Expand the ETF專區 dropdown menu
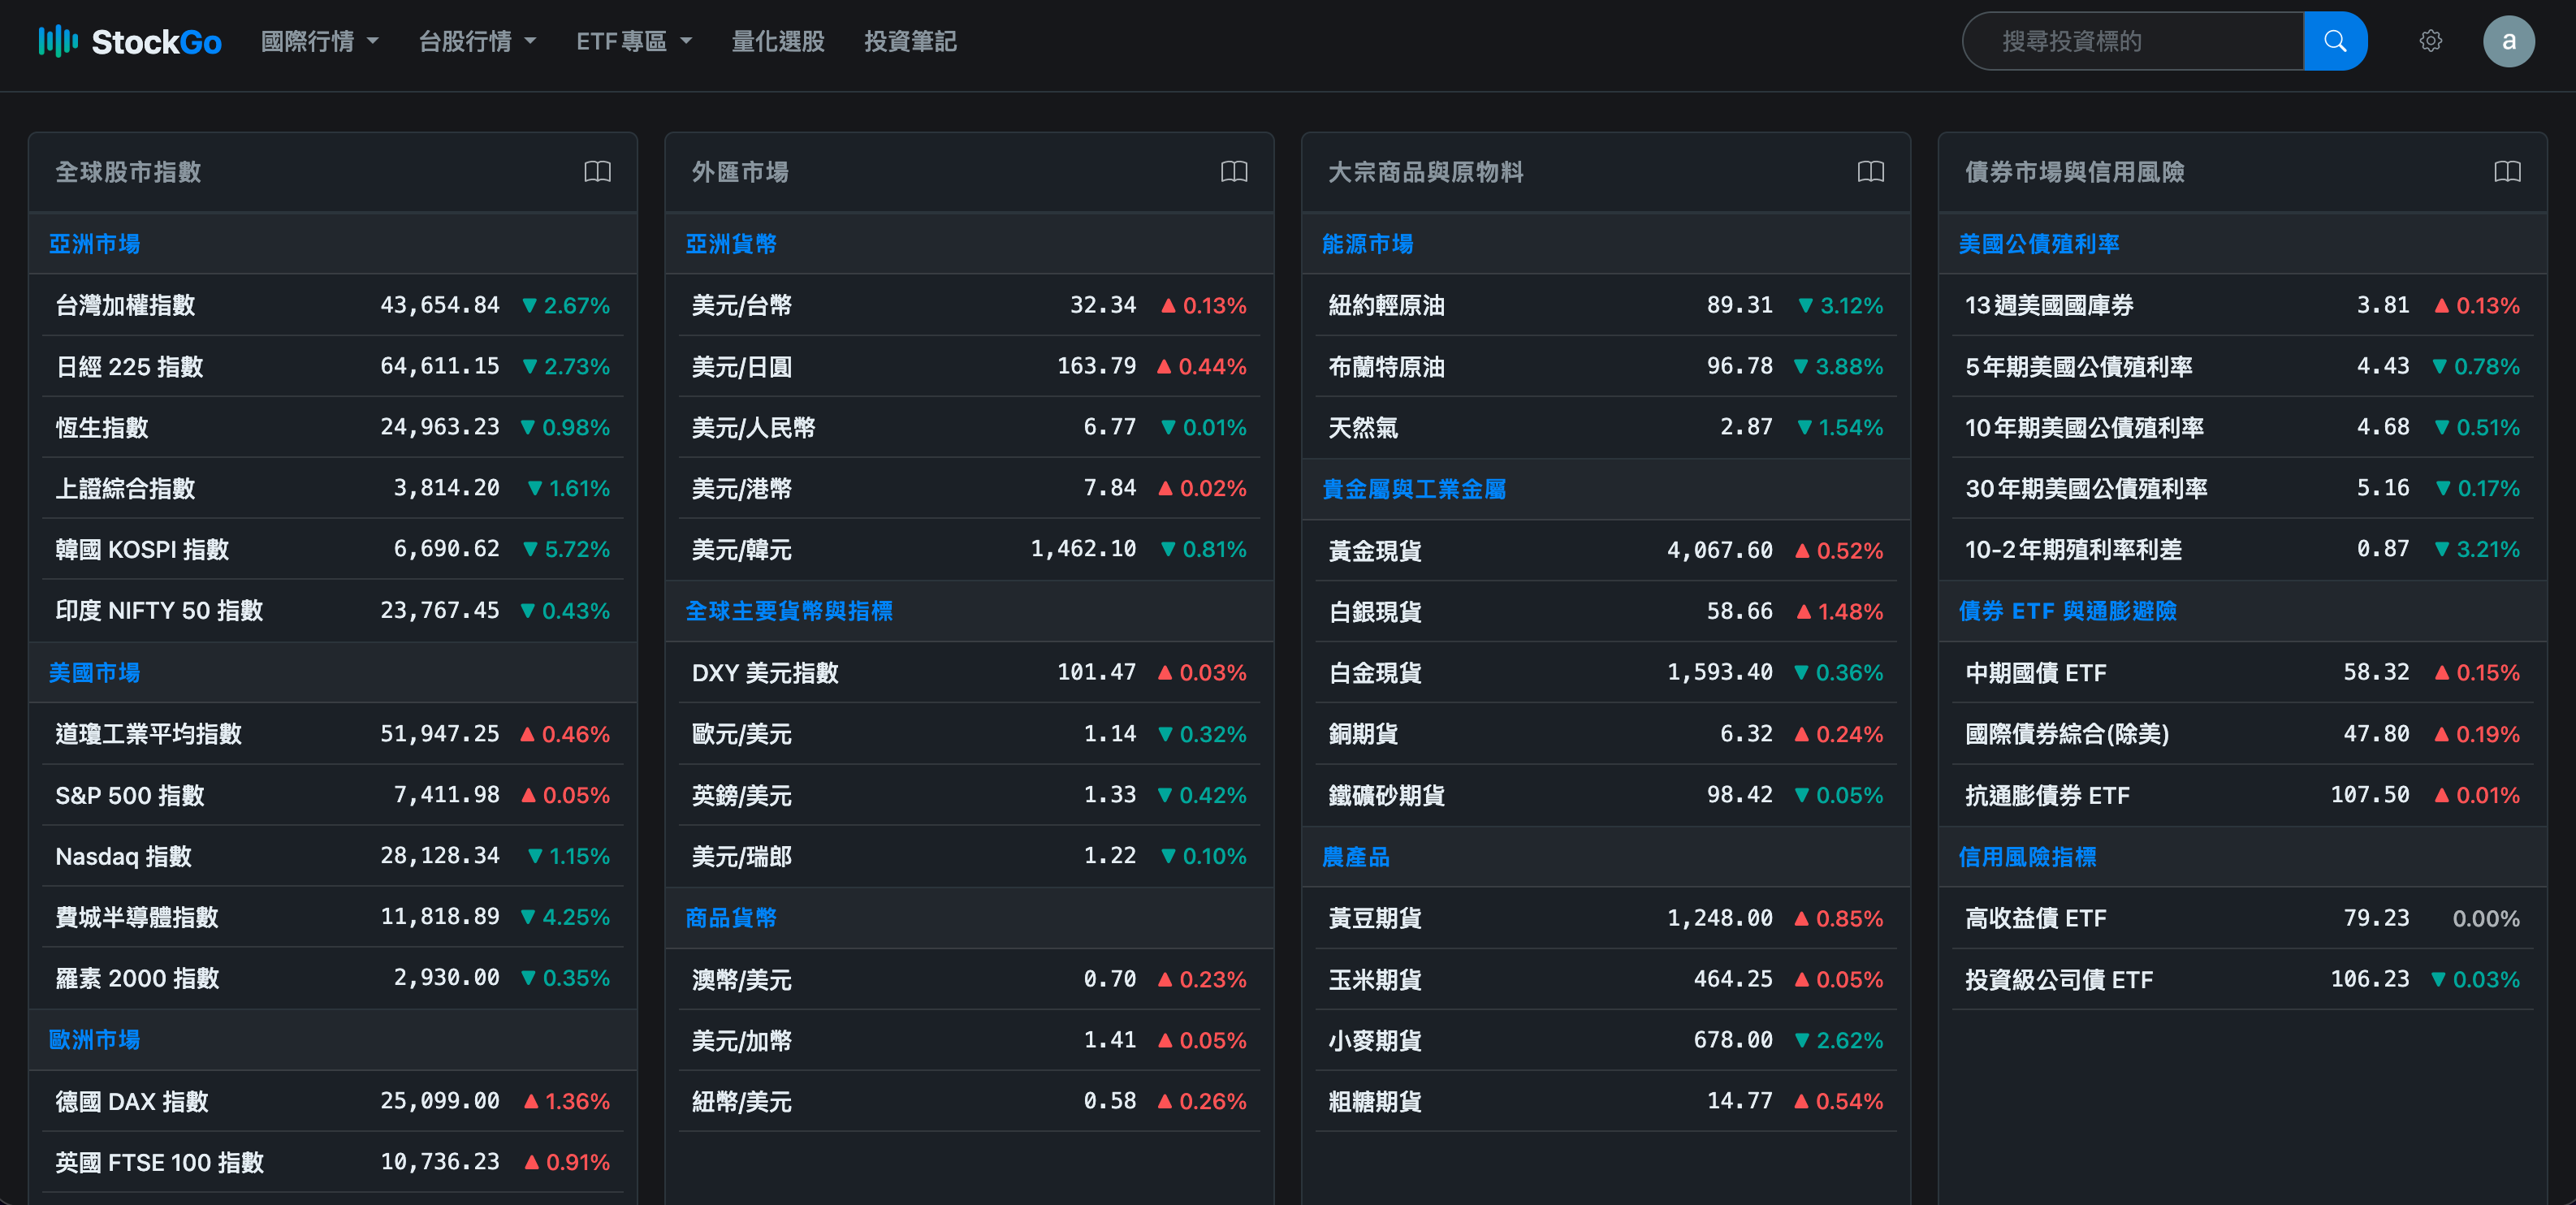 click(x=634, y=41)
